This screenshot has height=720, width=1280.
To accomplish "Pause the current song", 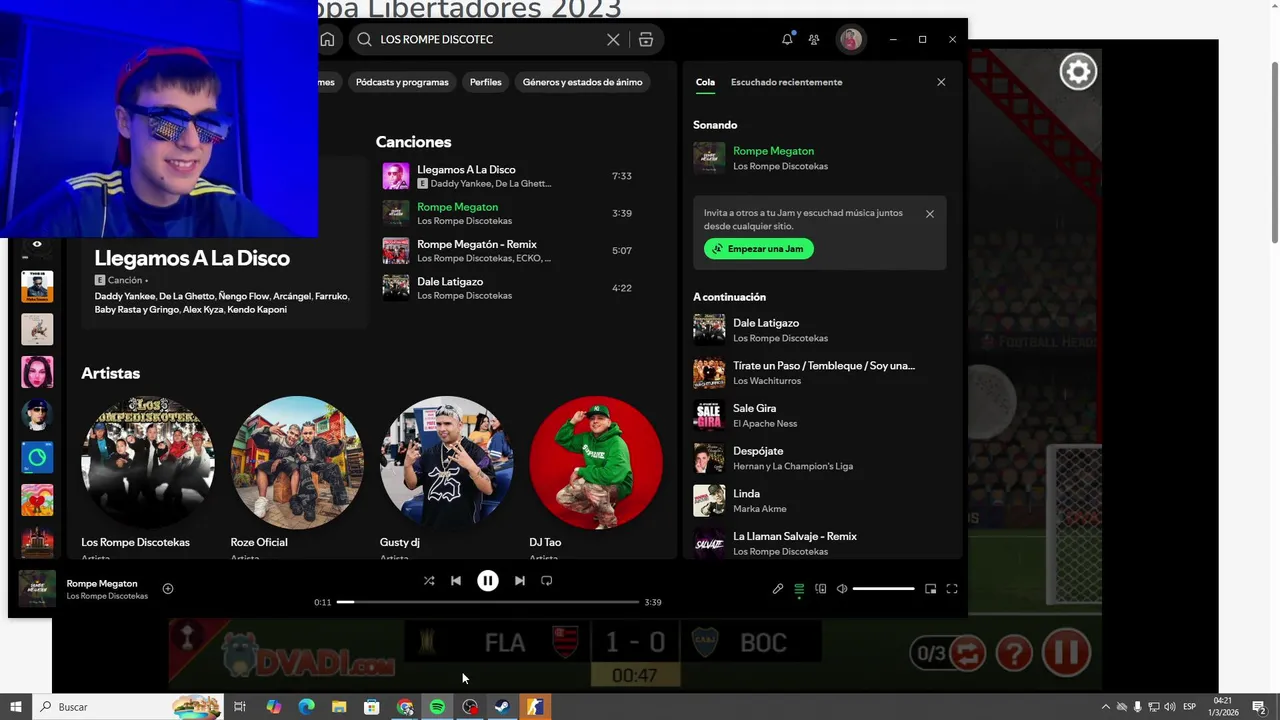I will tap(488, 580).
